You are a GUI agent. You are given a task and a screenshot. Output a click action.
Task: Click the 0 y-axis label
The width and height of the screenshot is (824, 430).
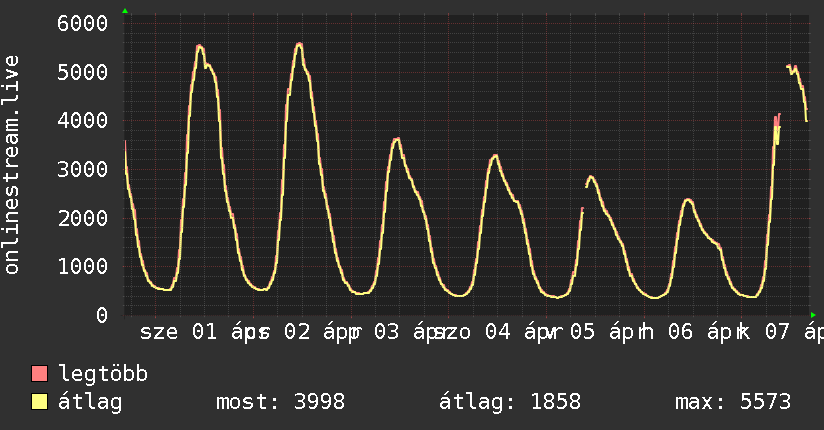tap(102, 315)
